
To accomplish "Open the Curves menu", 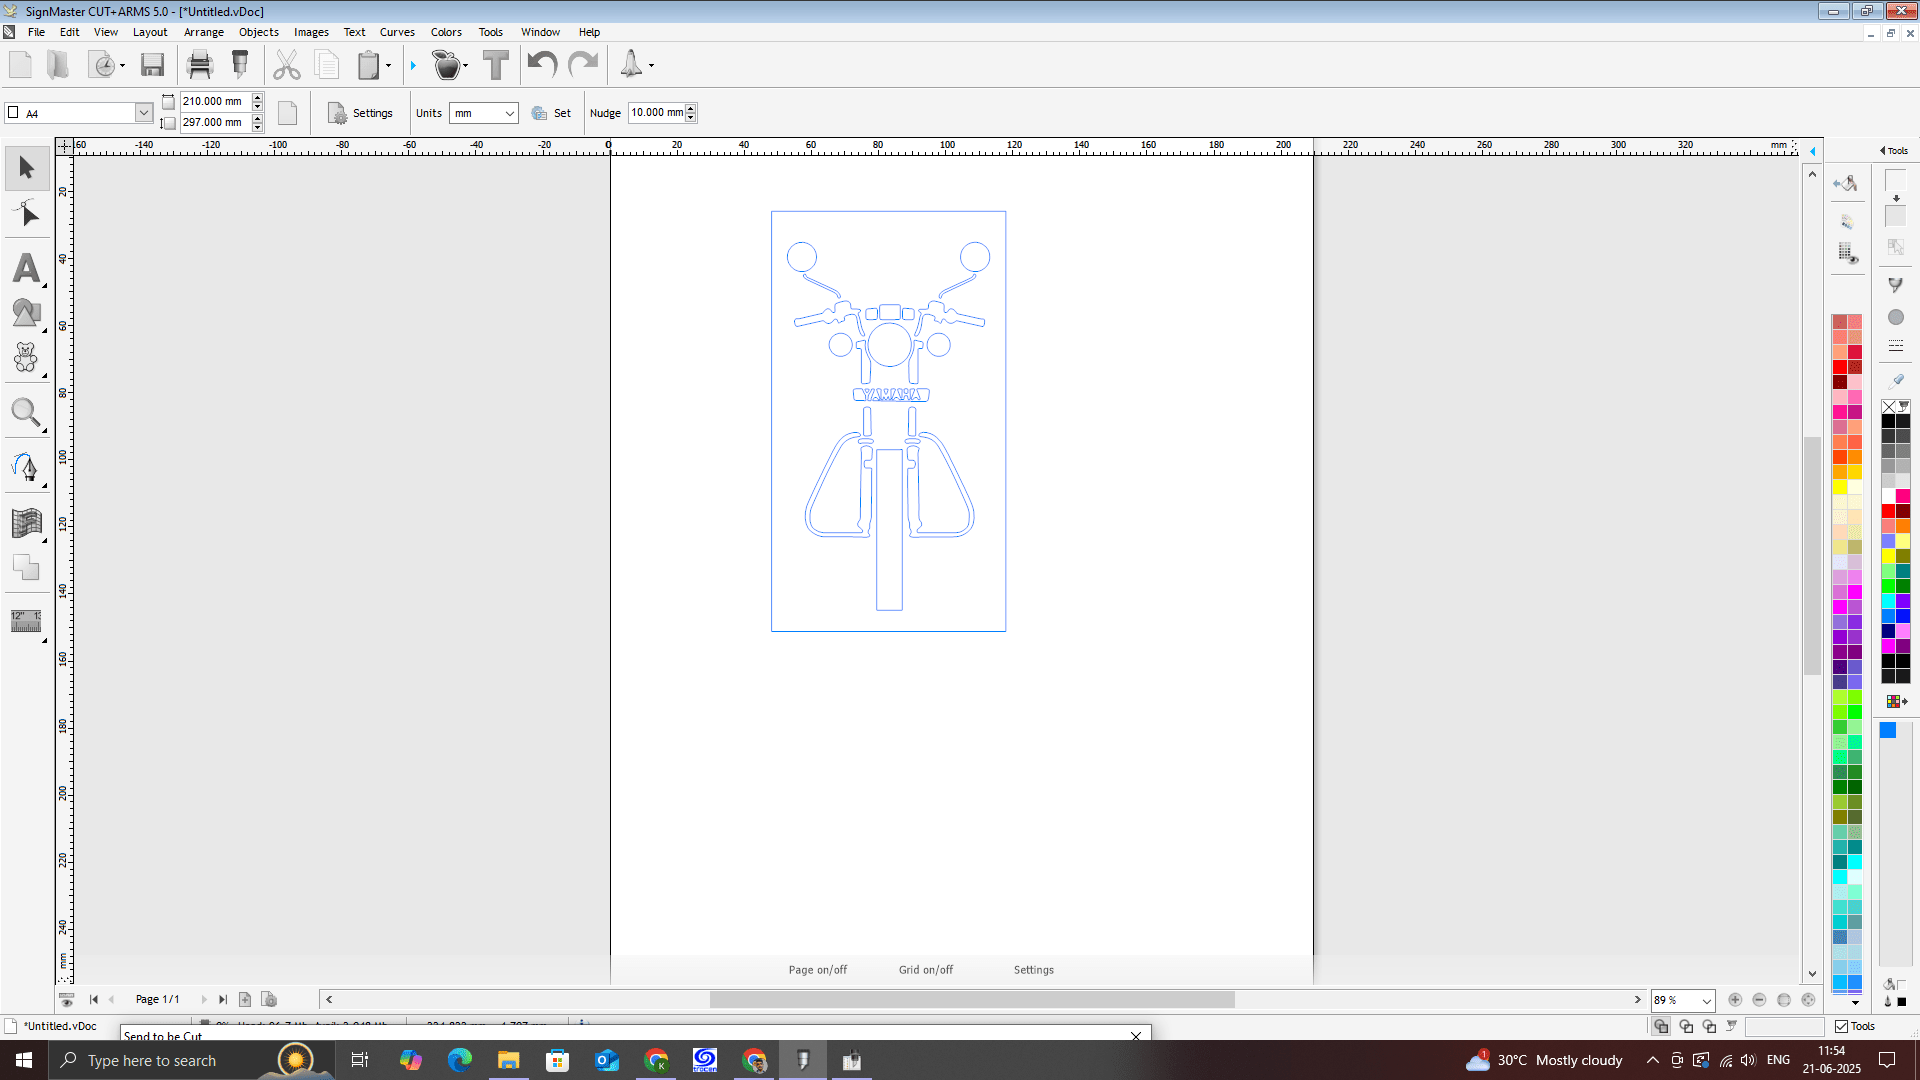I will [397, 32].
